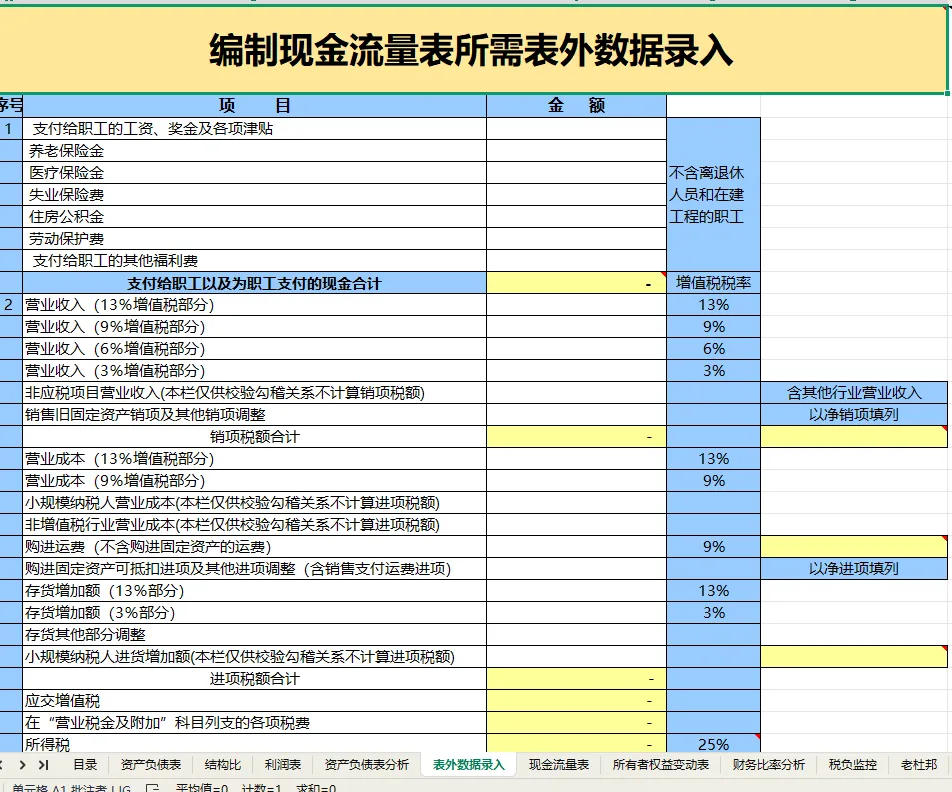This screenshot has width=952, height=792.
Task: Click the yellow total cell for 销项税额合计
Action: coord(576,437)
